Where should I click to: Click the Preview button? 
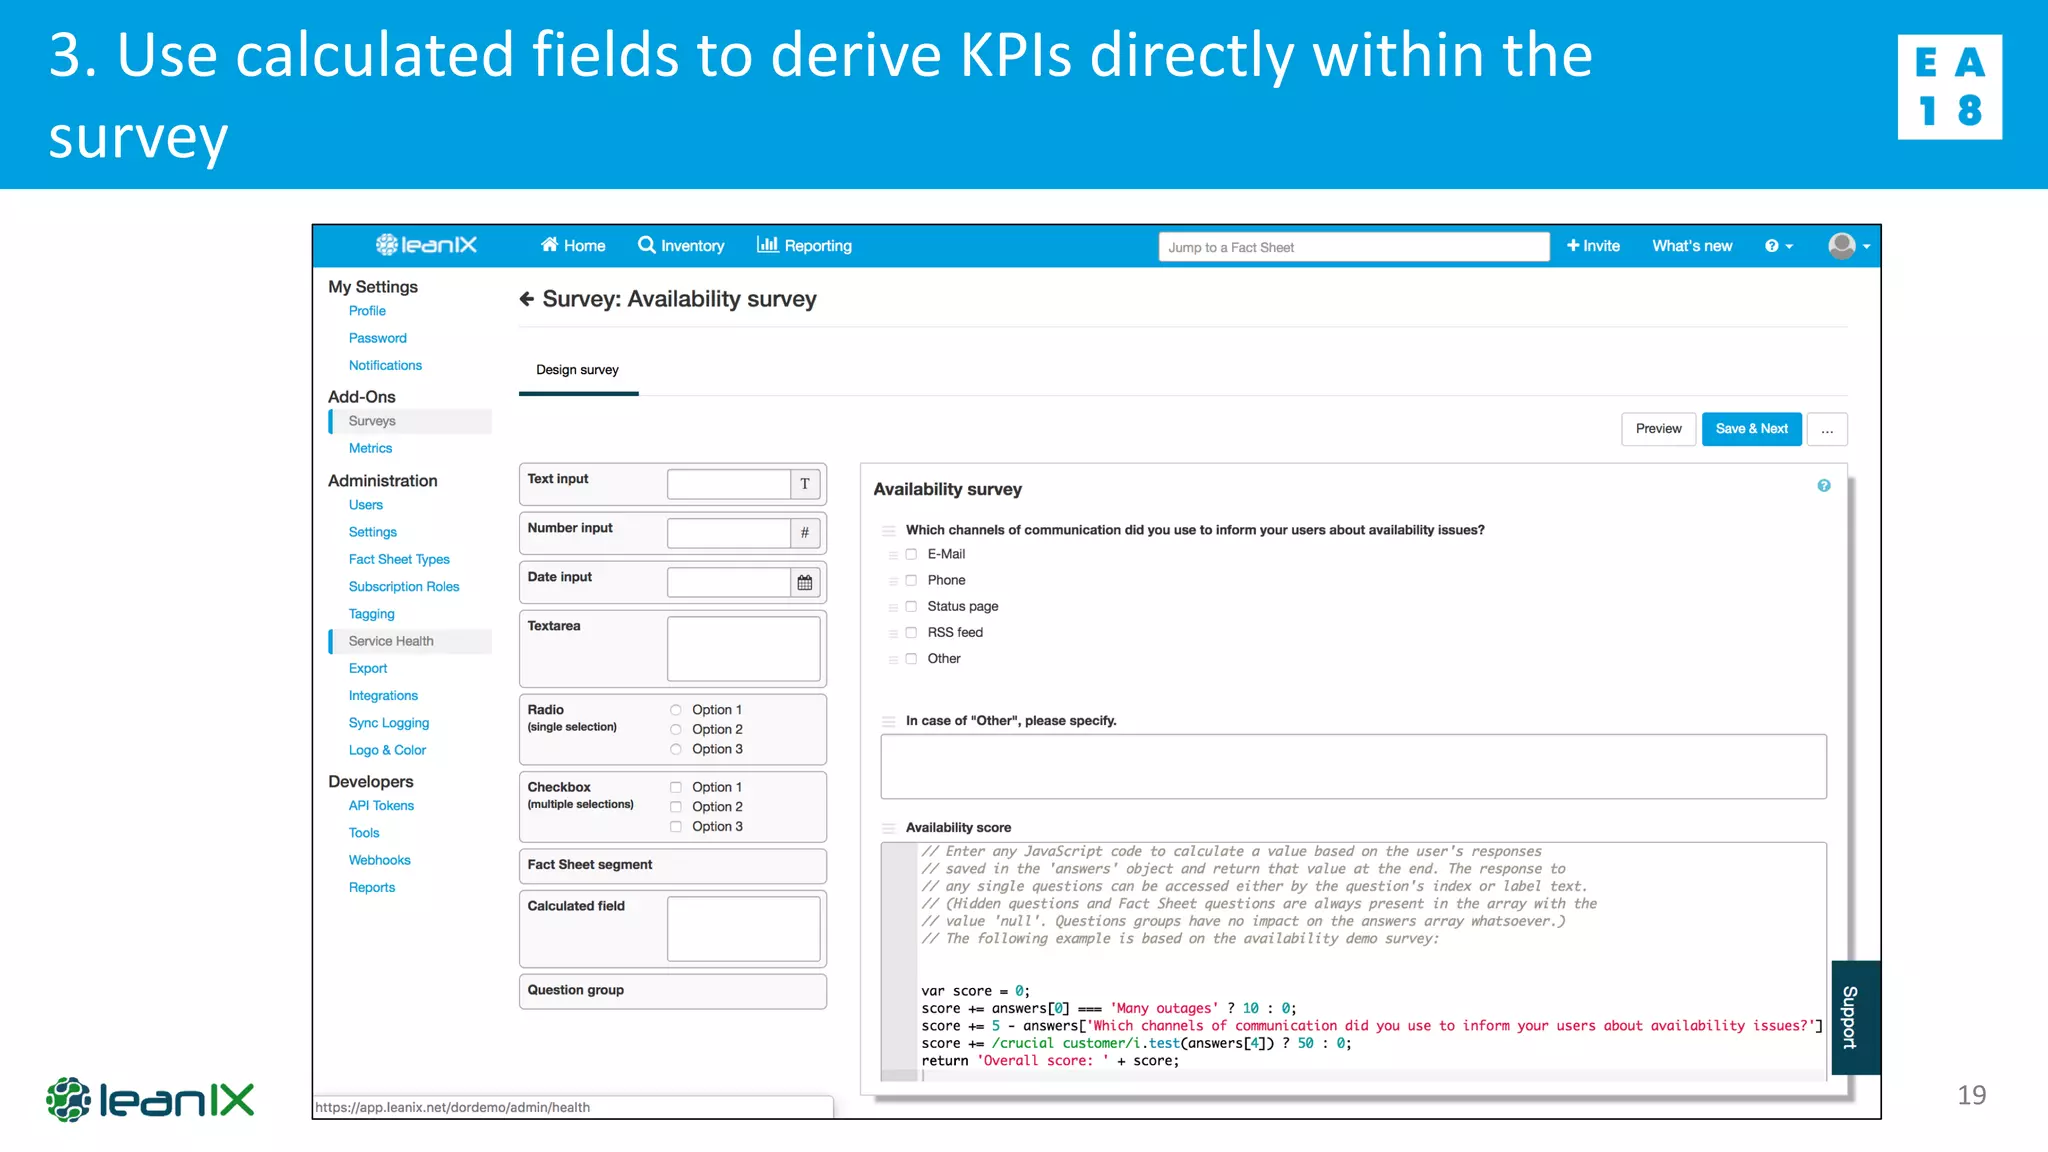[x=1658, y=429]
